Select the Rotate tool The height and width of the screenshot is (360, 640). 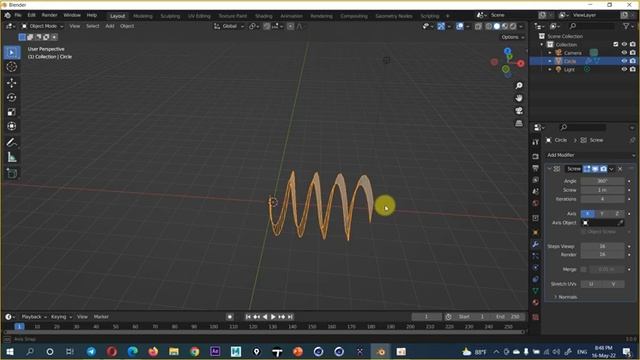11,98
